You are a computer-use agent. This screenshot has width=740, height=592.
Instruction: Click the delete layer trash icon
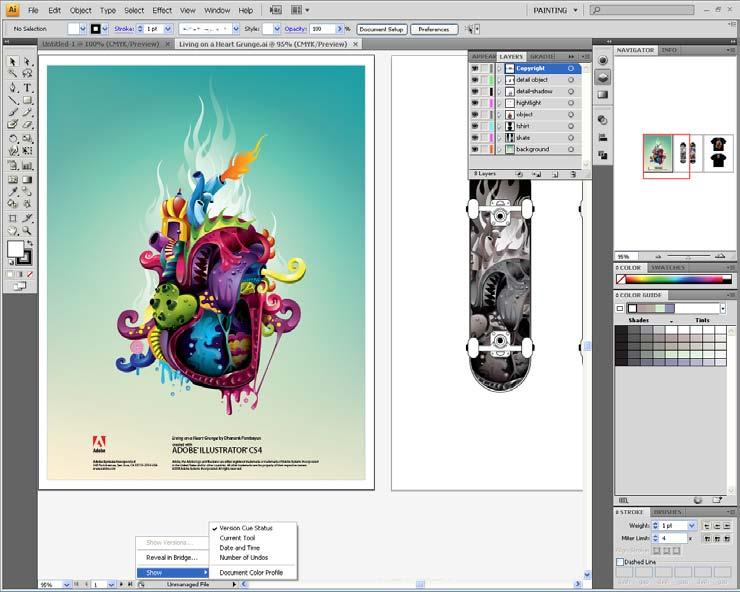pos(573,174)
